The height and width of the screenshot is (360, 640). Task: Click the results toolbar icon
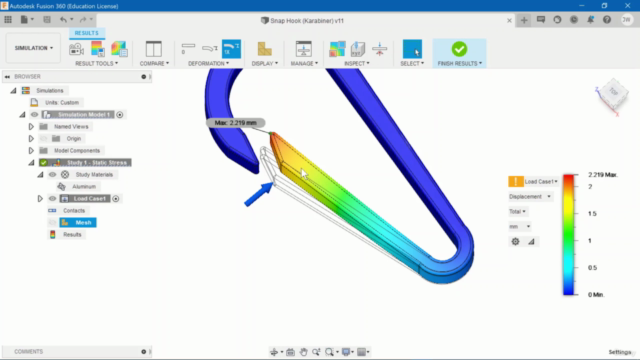click(119, 49)
